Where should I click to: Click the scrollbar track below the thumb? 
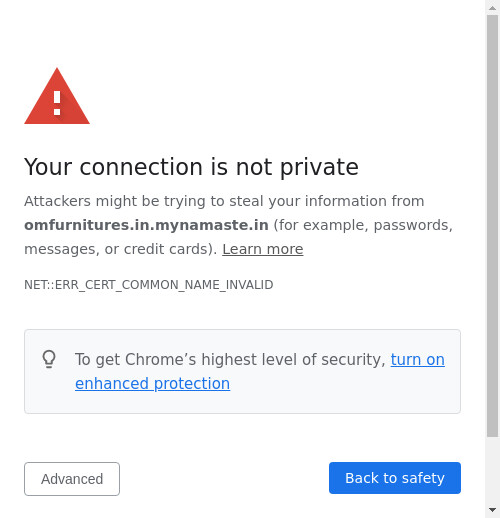(492, 470)
